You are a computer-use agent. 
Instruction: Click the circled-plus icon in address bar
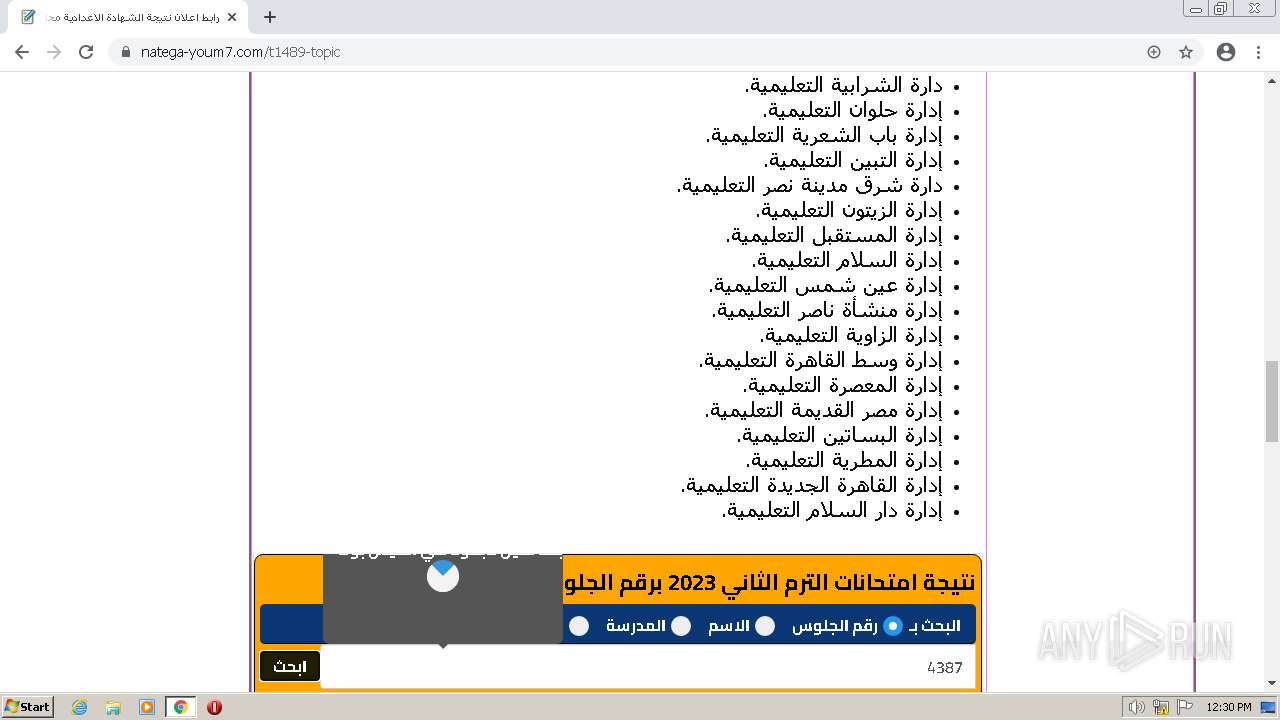click(1154, 52)
